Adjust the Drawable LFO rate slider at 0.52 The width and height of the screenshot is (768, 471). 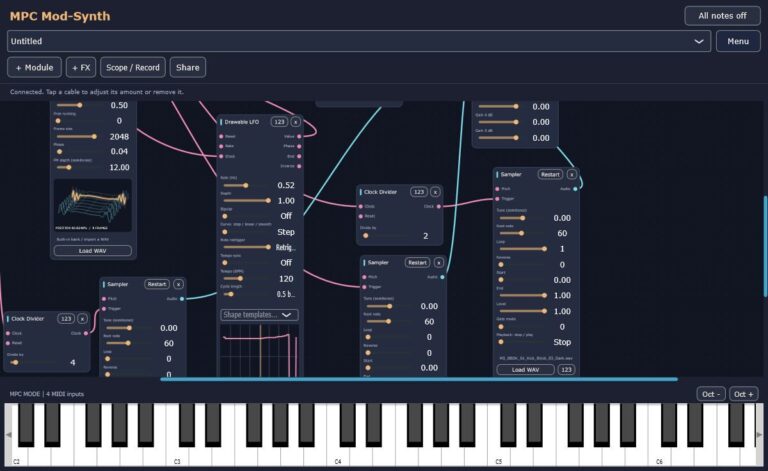tap(247, 185)
